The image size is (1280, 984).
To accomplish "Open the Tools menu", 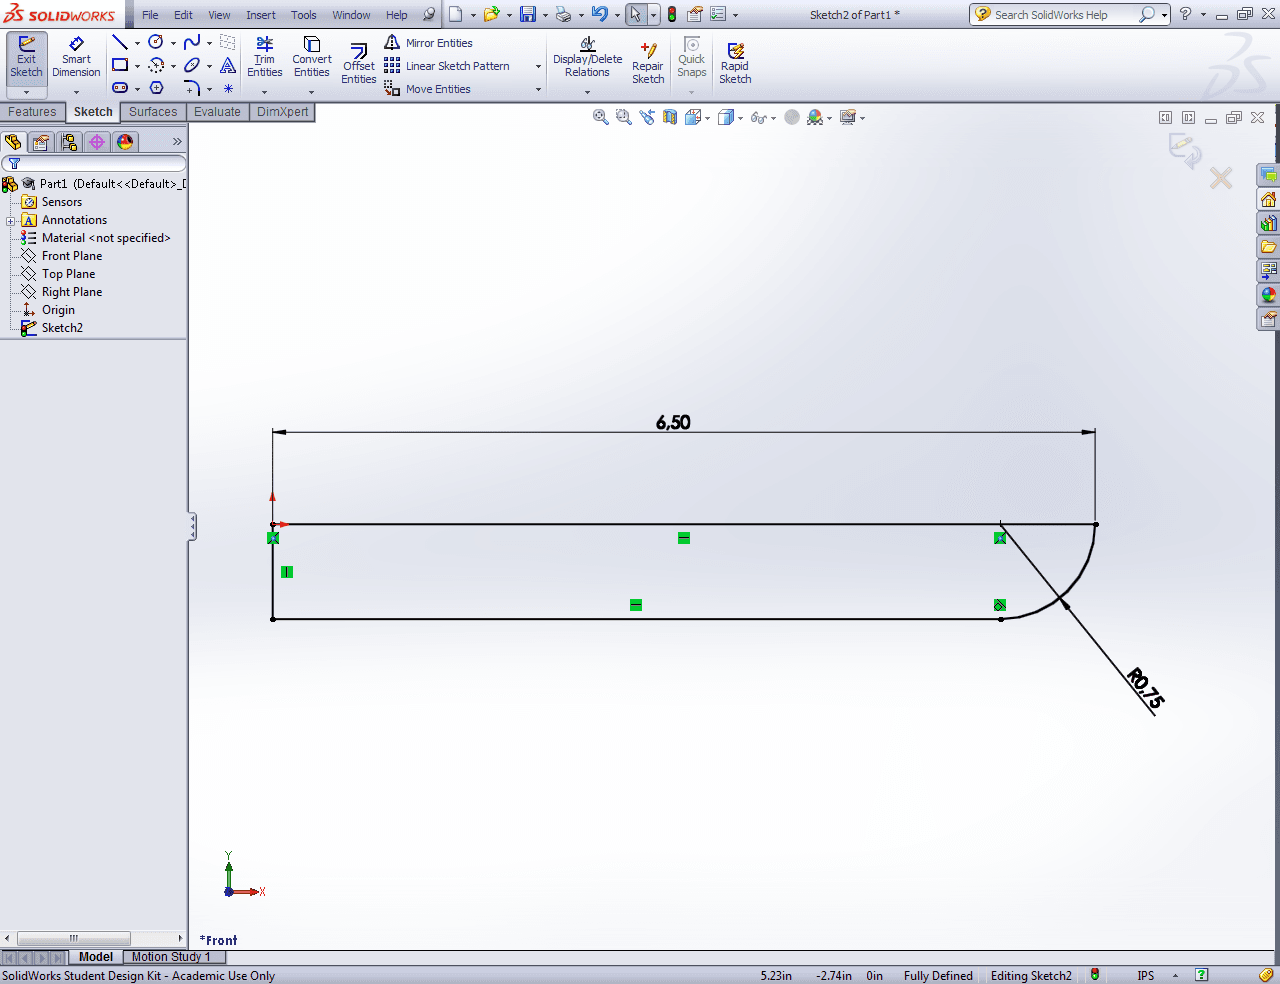I will point(304,15).
